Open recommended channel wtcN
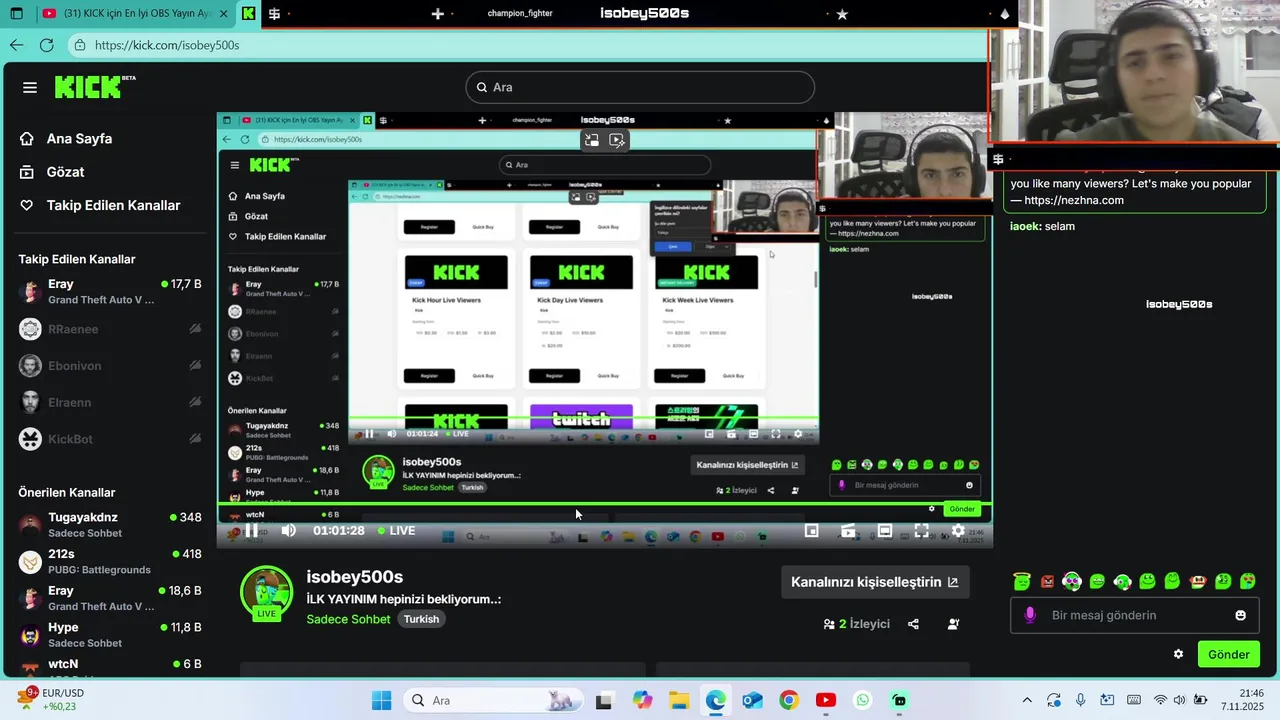 110,665
